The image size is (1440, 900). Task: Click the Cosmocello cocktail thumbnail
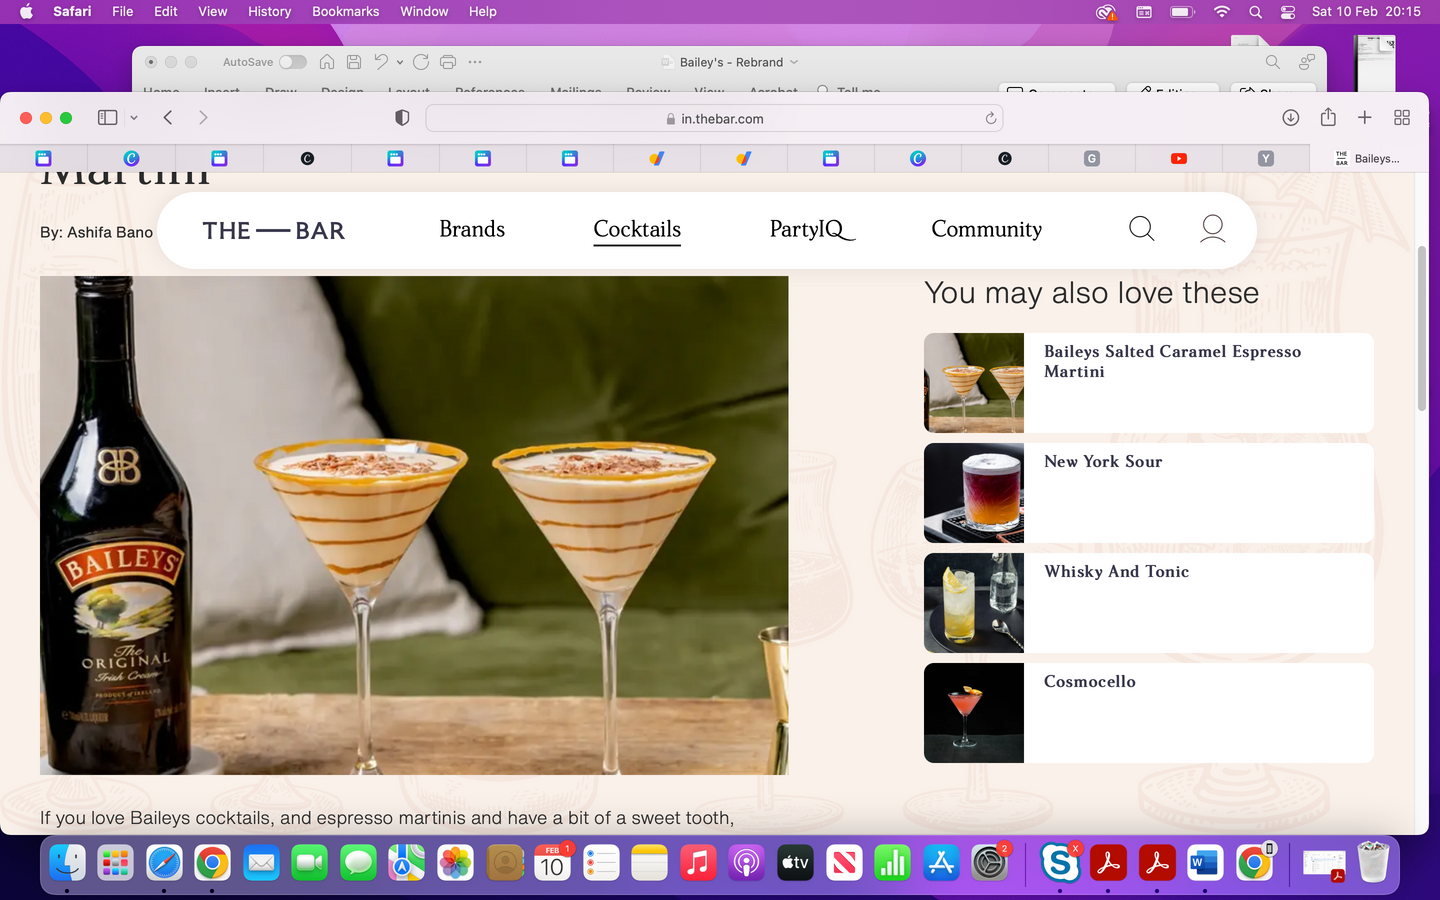[x=974, y=713]
